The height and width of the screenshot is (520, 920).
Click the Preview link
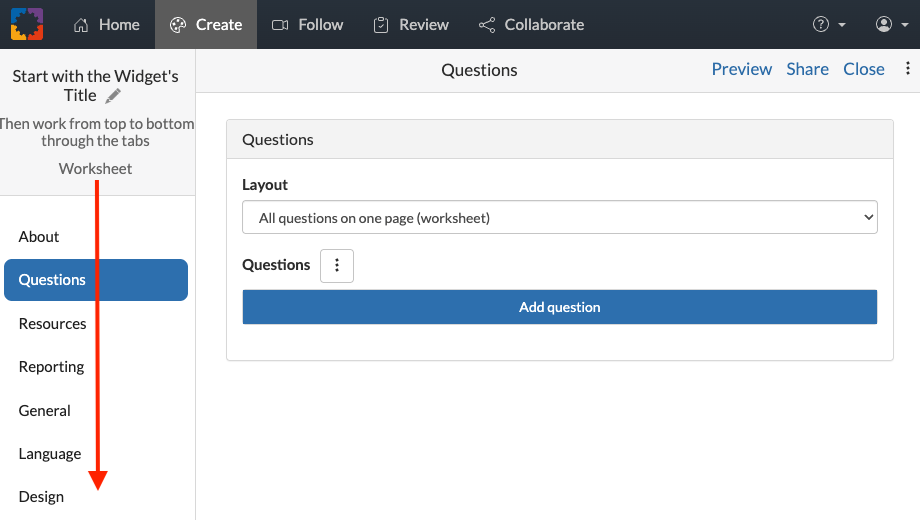tap(742, 69)
